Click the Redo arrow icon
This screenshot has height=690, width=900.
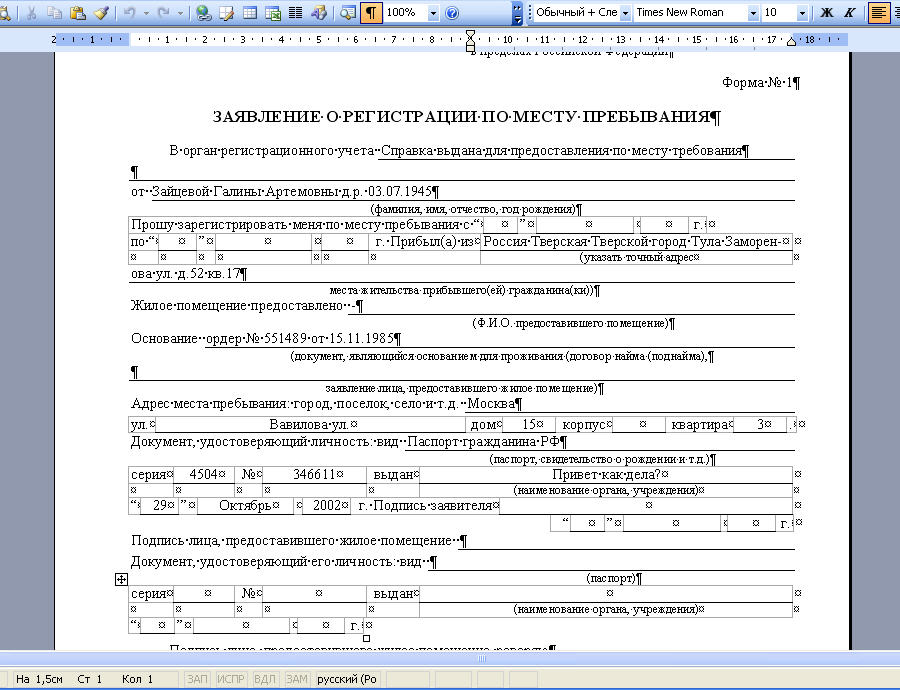point(165,13)
